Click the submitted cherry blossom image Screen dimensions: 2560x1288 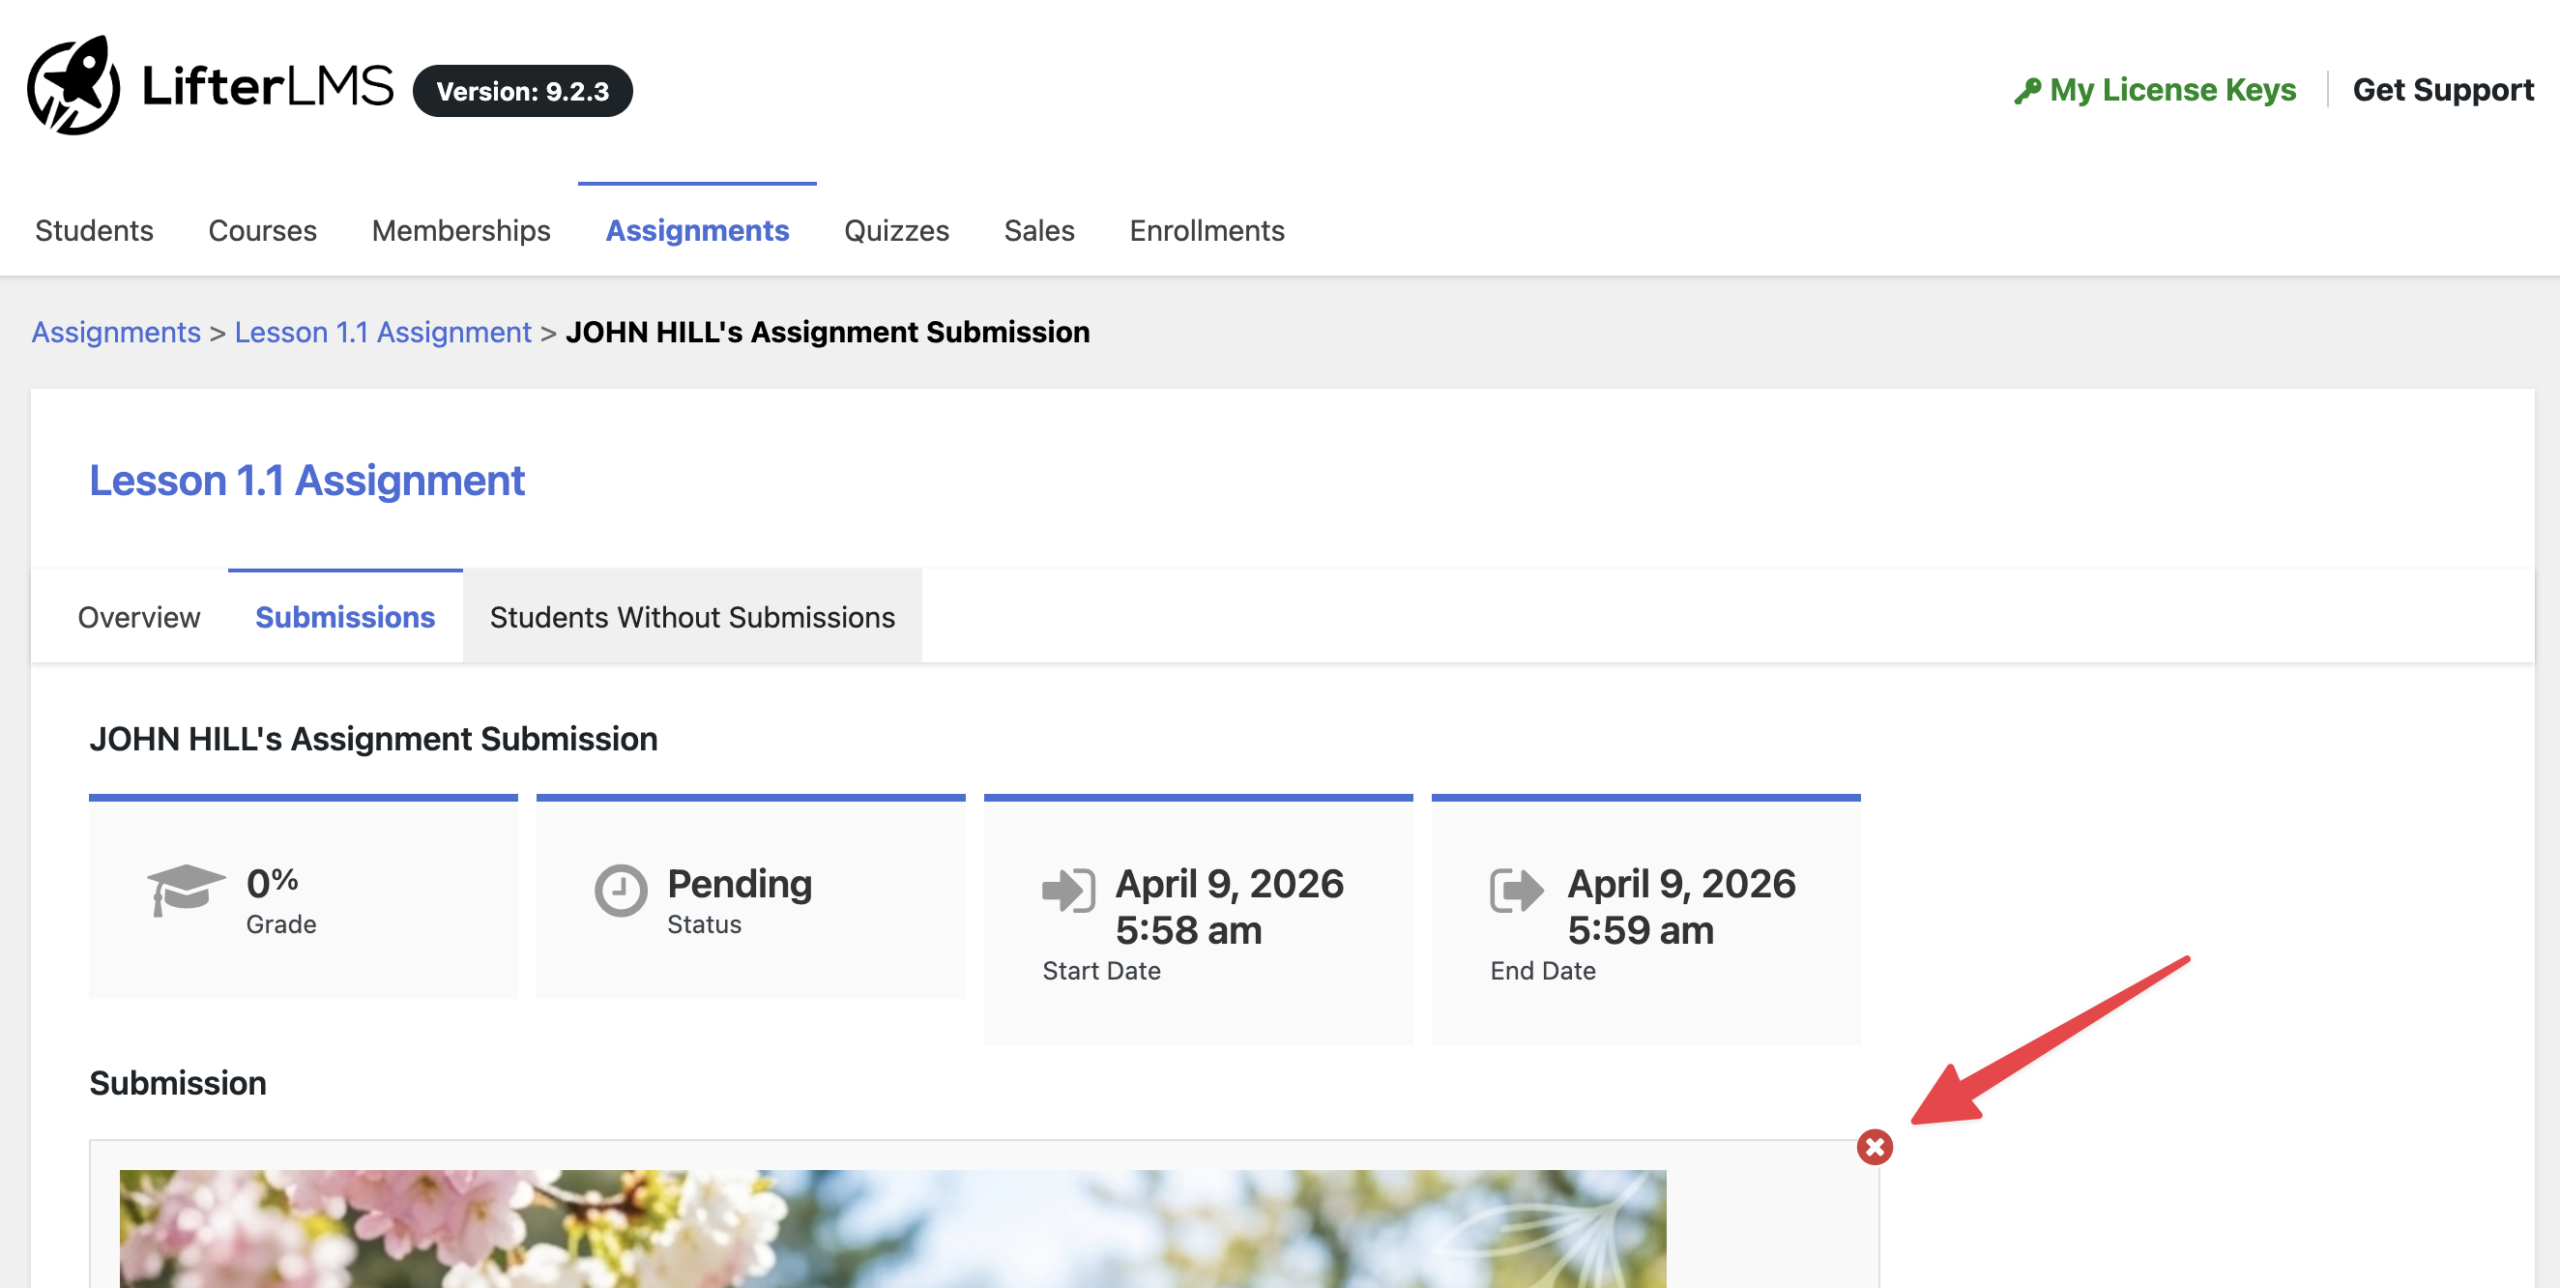point(892,1228)
